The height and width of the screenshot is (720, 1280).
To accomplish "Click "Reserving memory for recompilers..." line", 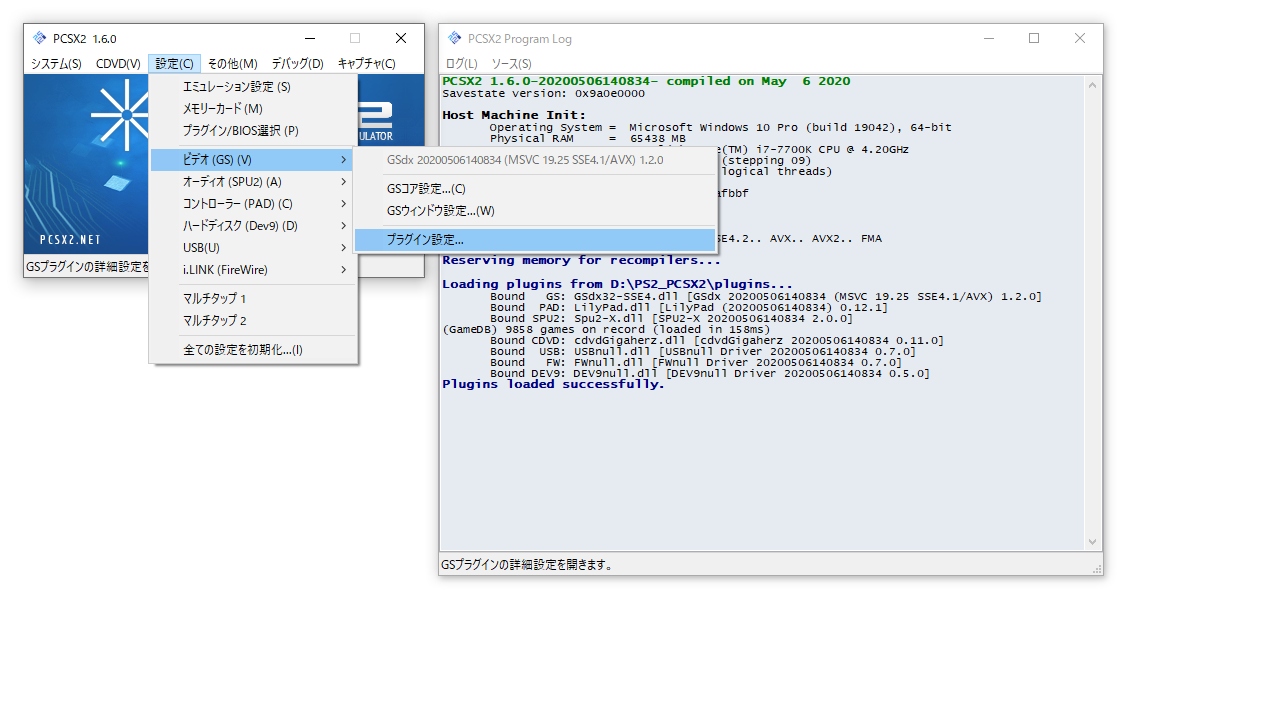I will pos(581,261).
